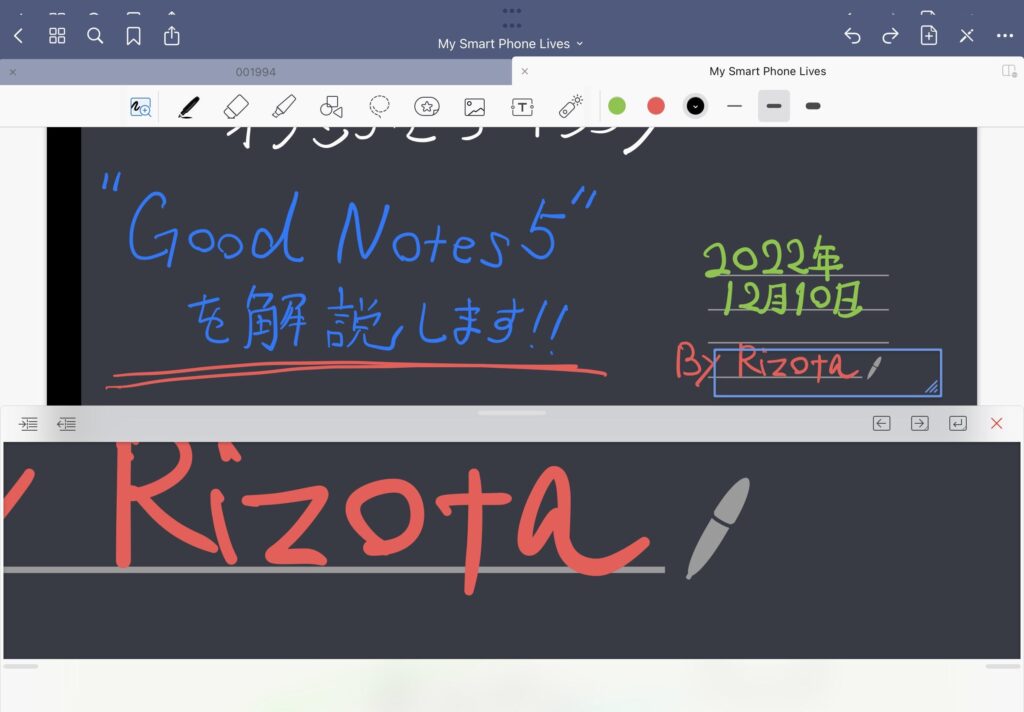The height and width of the screenshot is (712, 1024).
Task: Close the 001994 tab
Action: pyautogui.click(x=12, y=72)
